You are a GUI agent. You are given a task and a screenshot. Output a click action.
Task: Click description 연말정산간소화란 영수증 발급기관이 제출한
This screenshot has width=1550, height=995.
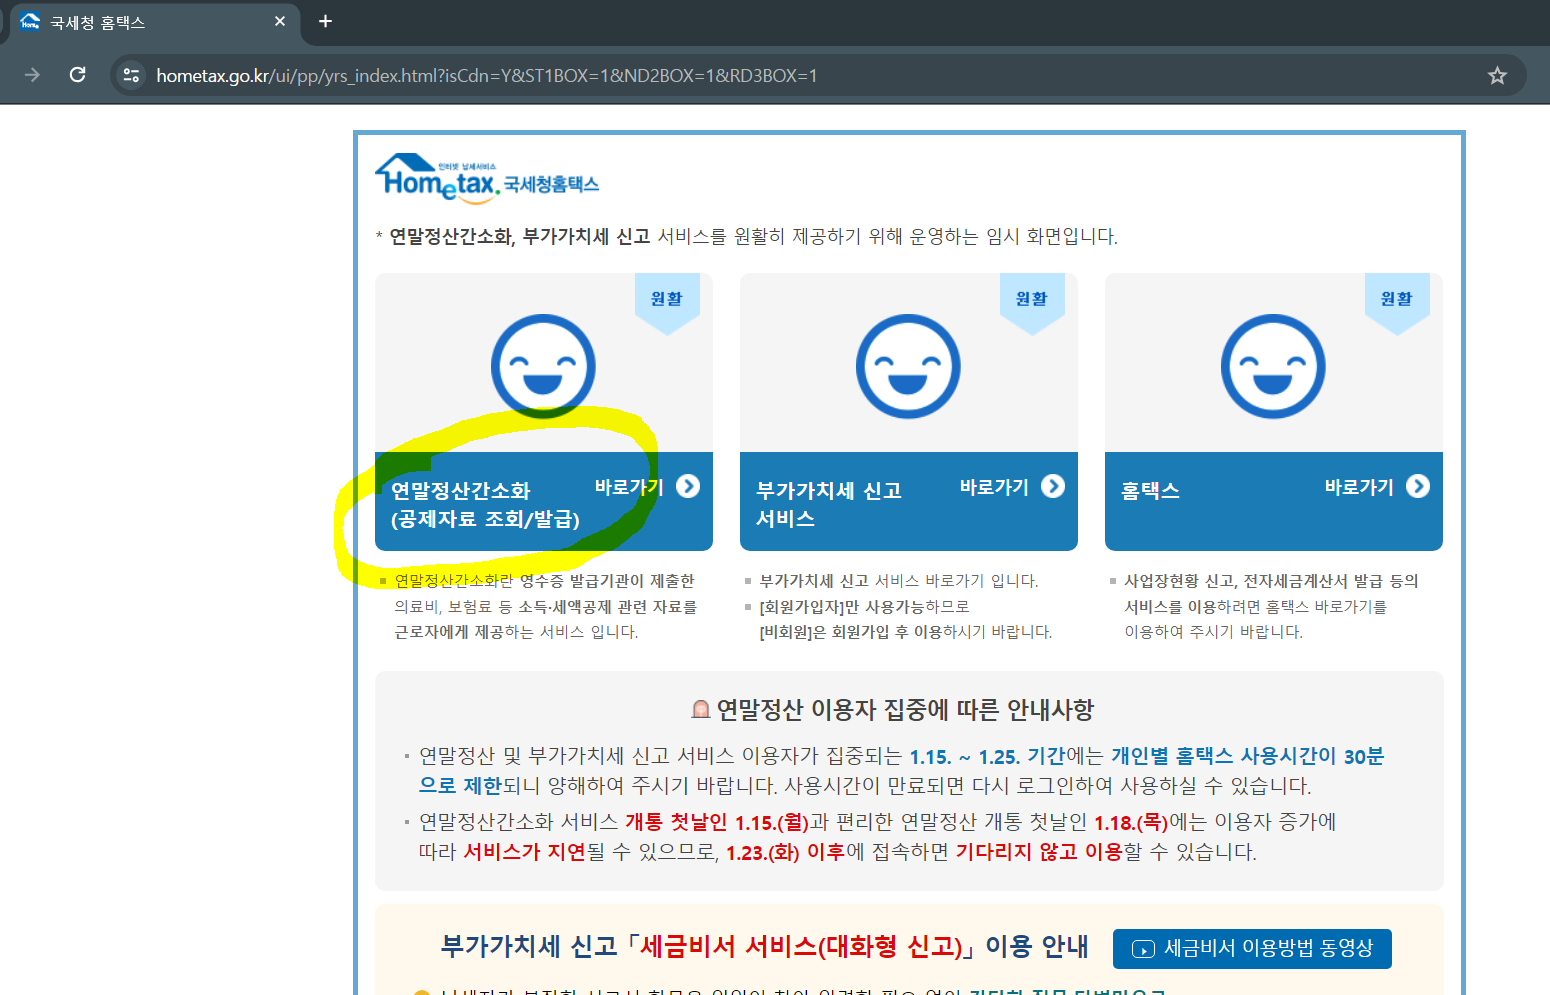coord(544,581)
